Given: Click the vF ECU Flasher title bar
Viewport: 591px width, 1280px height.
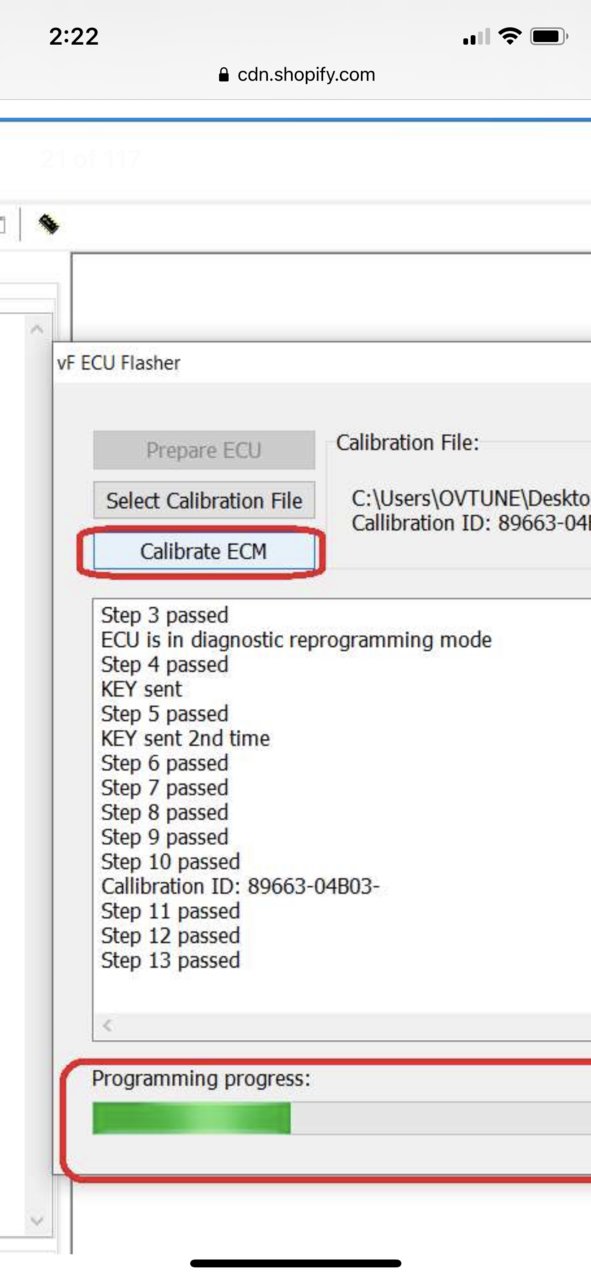Looking at the screenshot, I should click(322, 363).
